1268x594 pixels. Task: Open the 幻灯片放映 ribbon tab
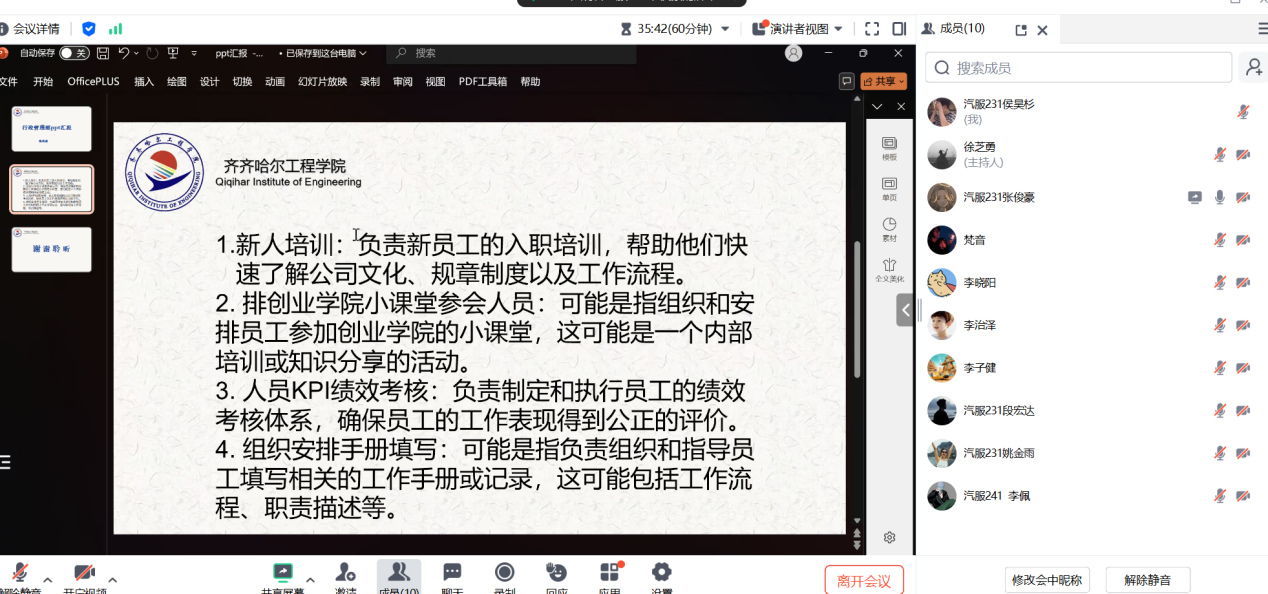(322, 82)
